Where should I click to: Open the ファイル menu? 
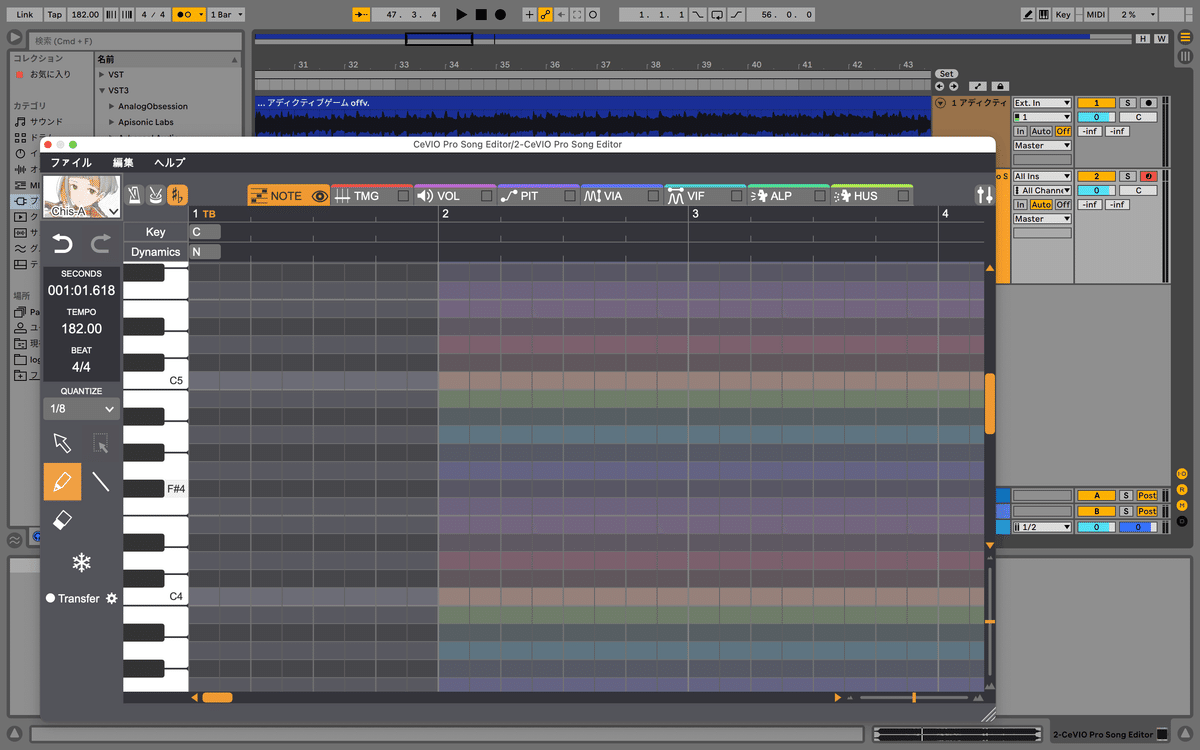coord(71,162)
